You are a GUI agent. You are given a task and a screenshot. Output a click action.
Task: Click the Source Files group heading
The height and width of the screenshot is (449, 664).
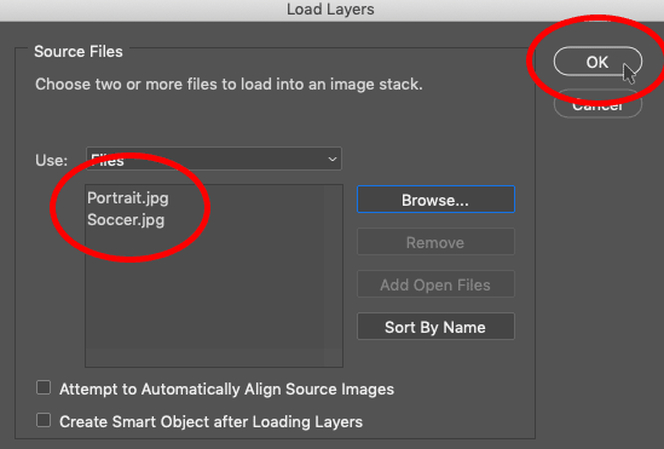click(78, 51)
